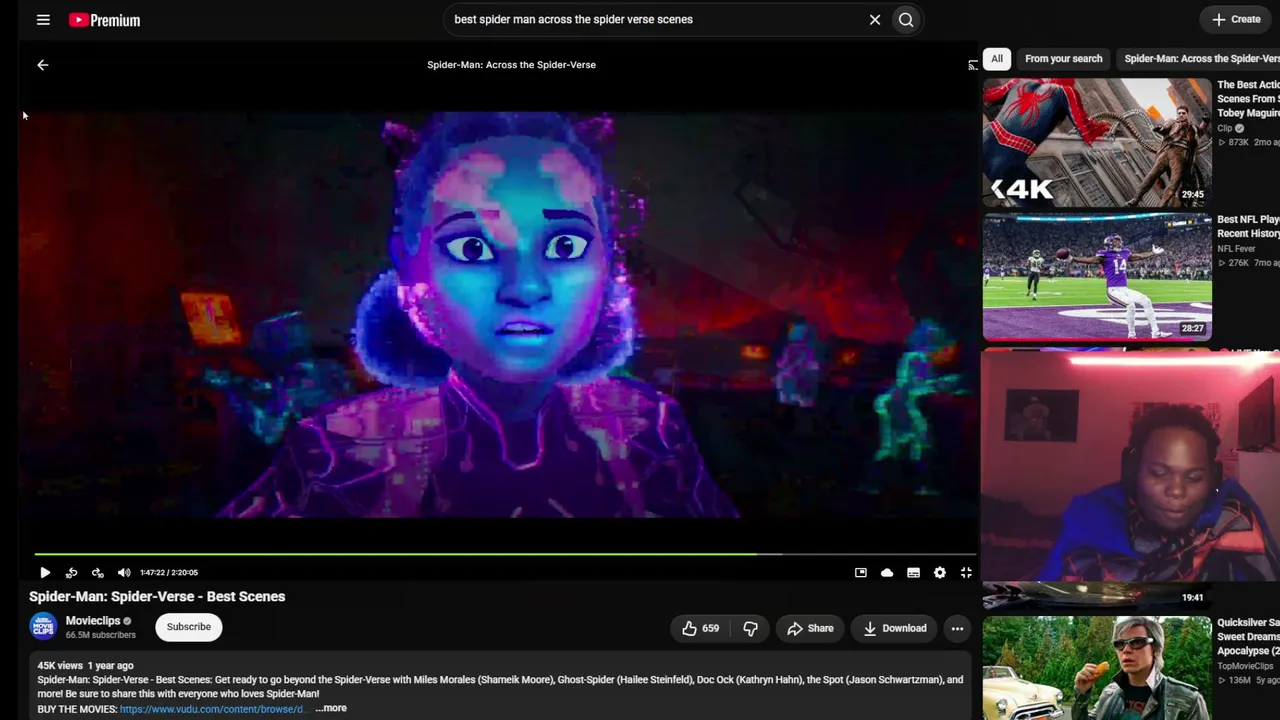Click the back arrow above the video
Screen dimensions: 1280x720
[x=42, y=65]
